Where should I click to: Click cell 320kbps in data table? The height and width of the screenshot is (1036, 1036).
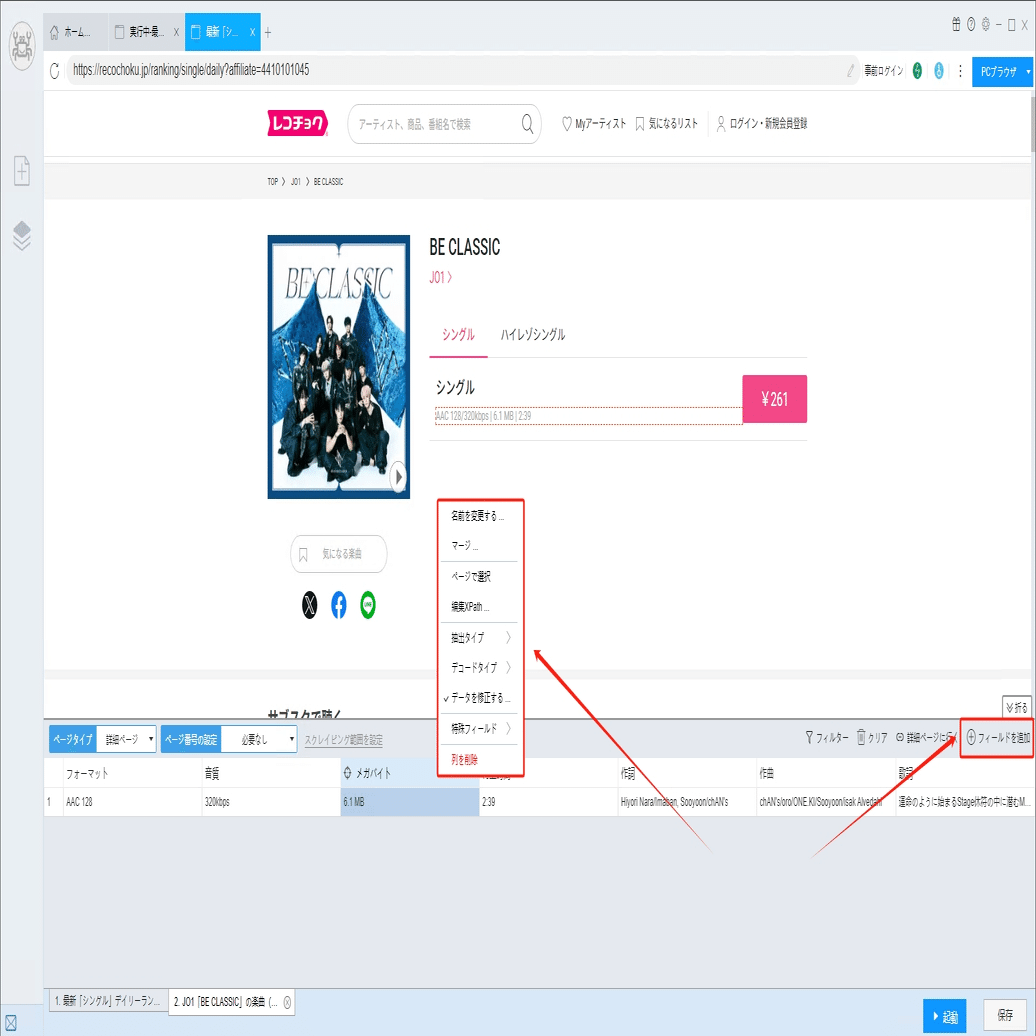tap(271, 801)
